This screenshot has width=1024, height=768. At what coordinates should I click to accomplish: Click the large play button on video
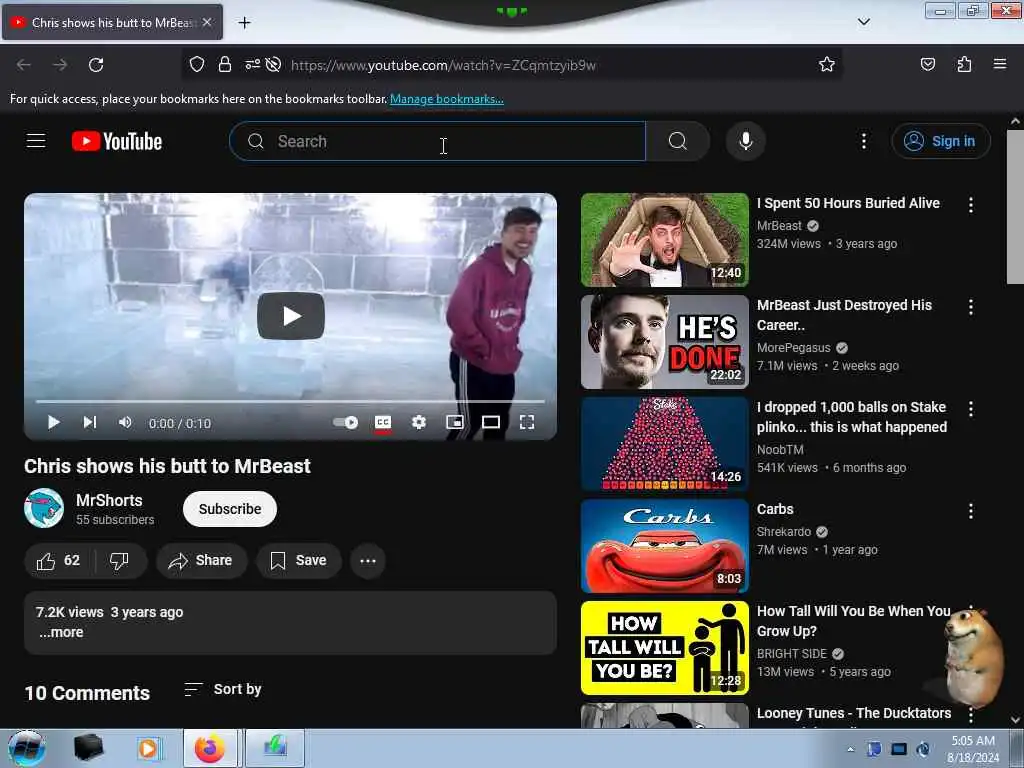(291, 316)
